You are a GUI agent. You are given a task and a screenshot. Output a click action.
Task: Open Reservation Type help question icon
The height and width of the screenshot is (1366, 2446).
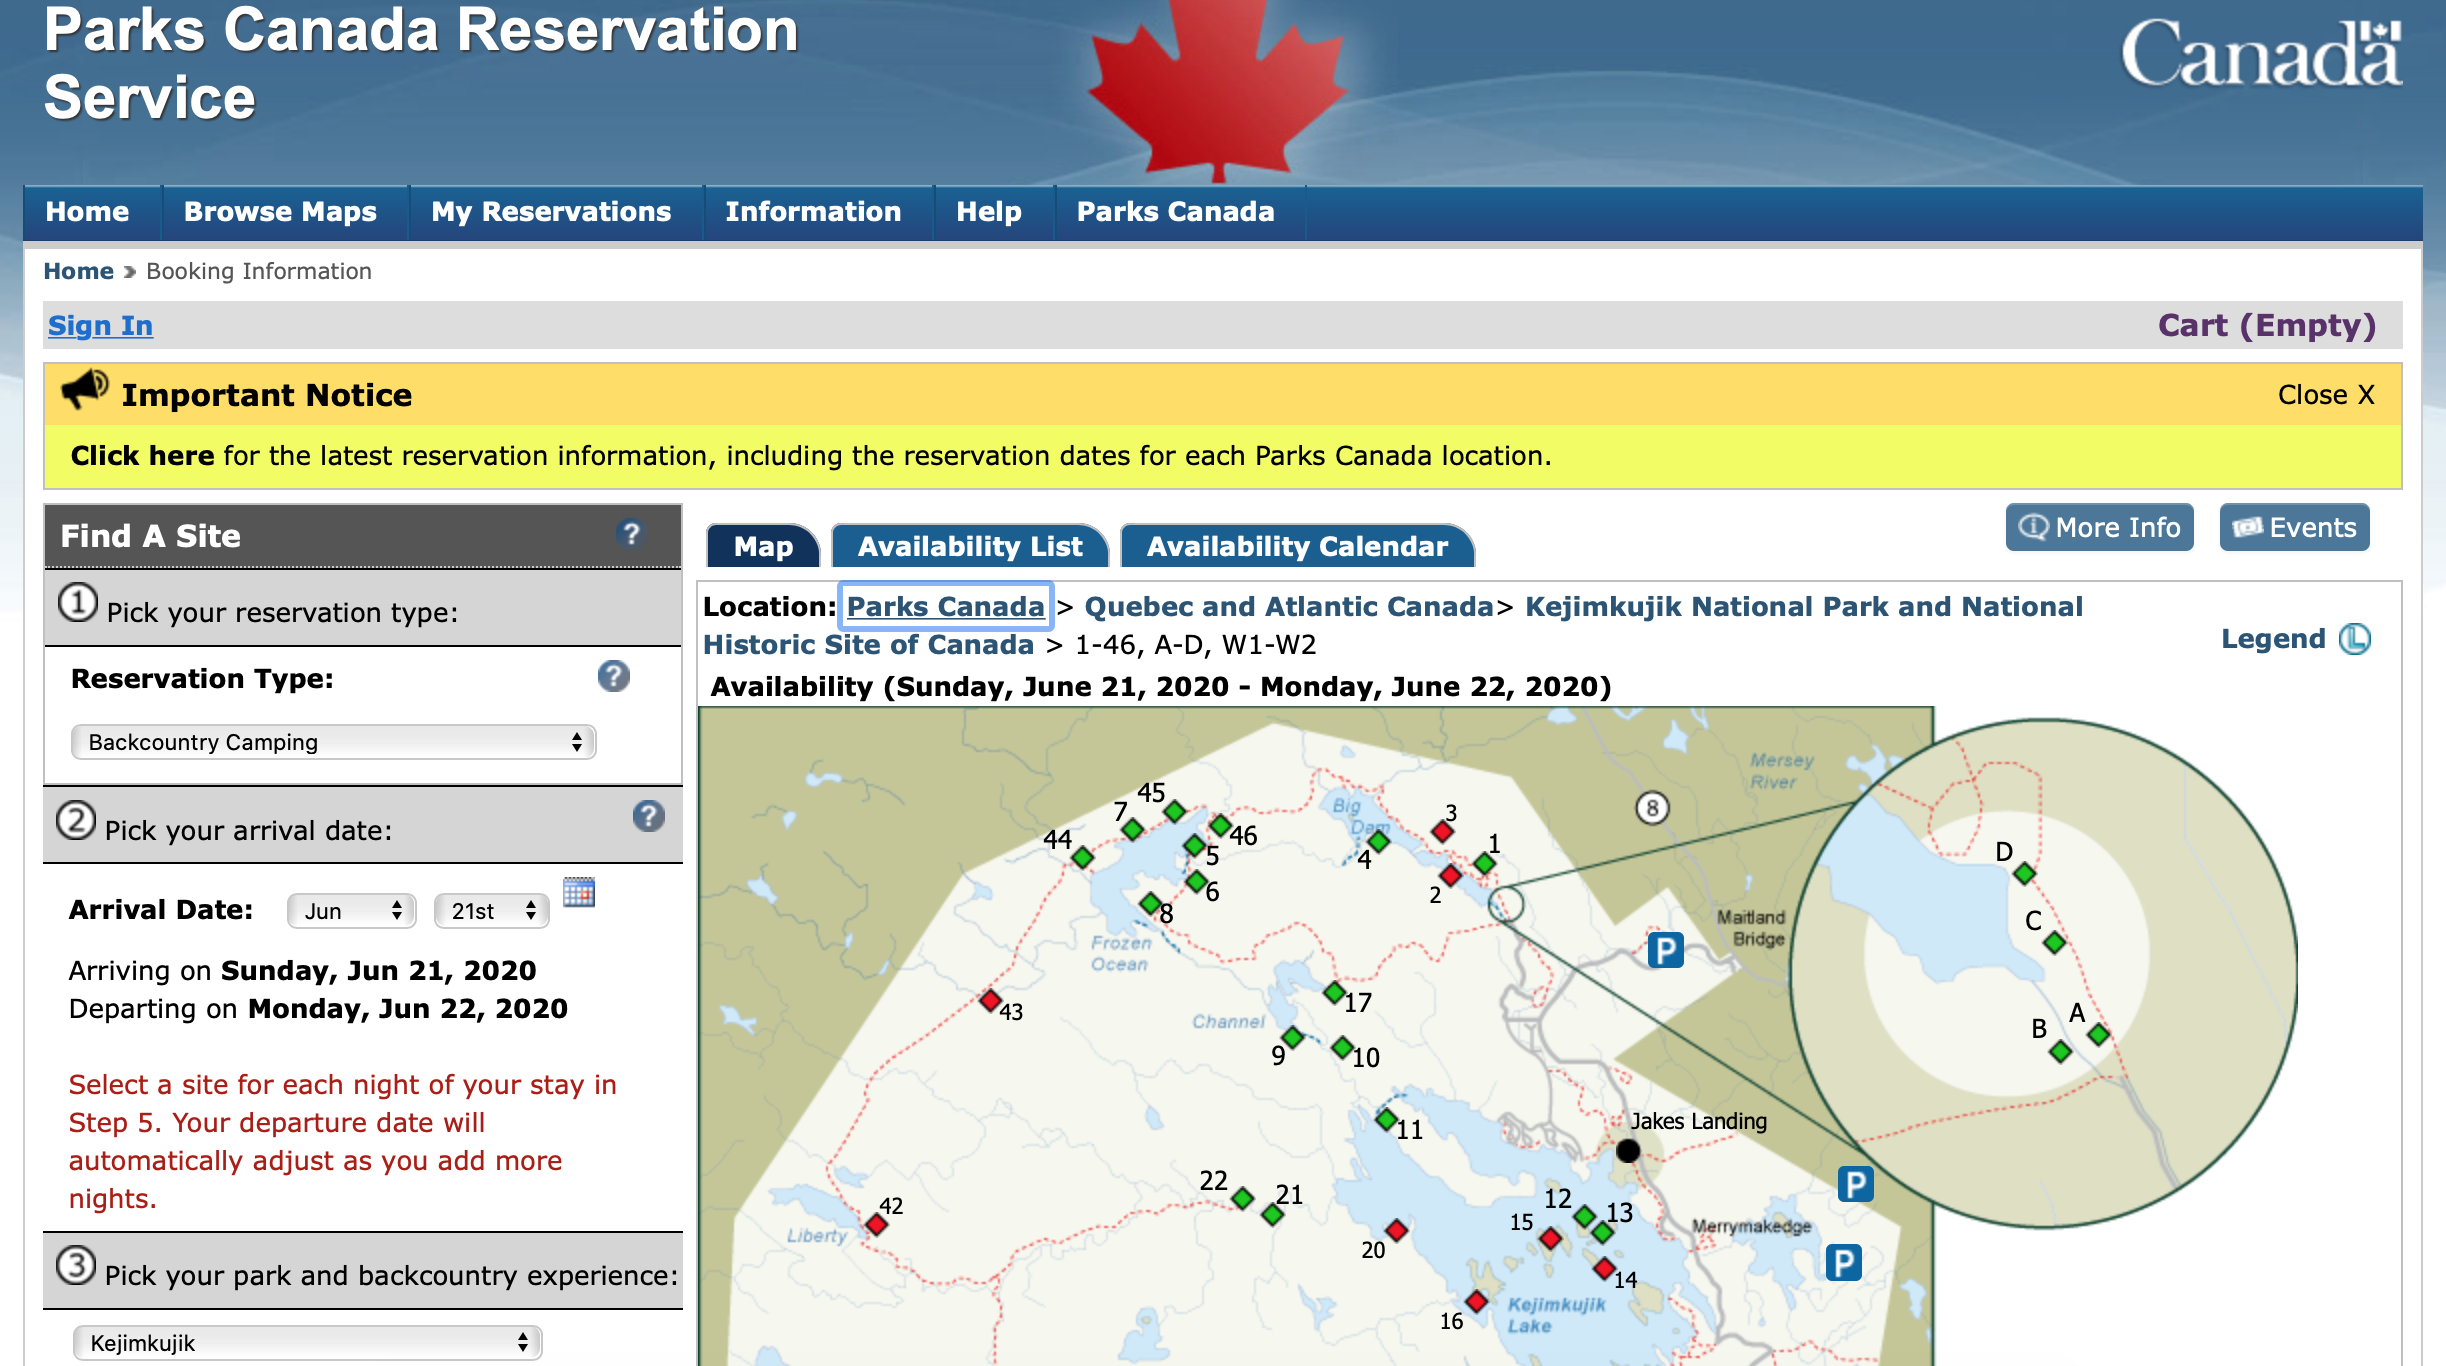point(613,677)
